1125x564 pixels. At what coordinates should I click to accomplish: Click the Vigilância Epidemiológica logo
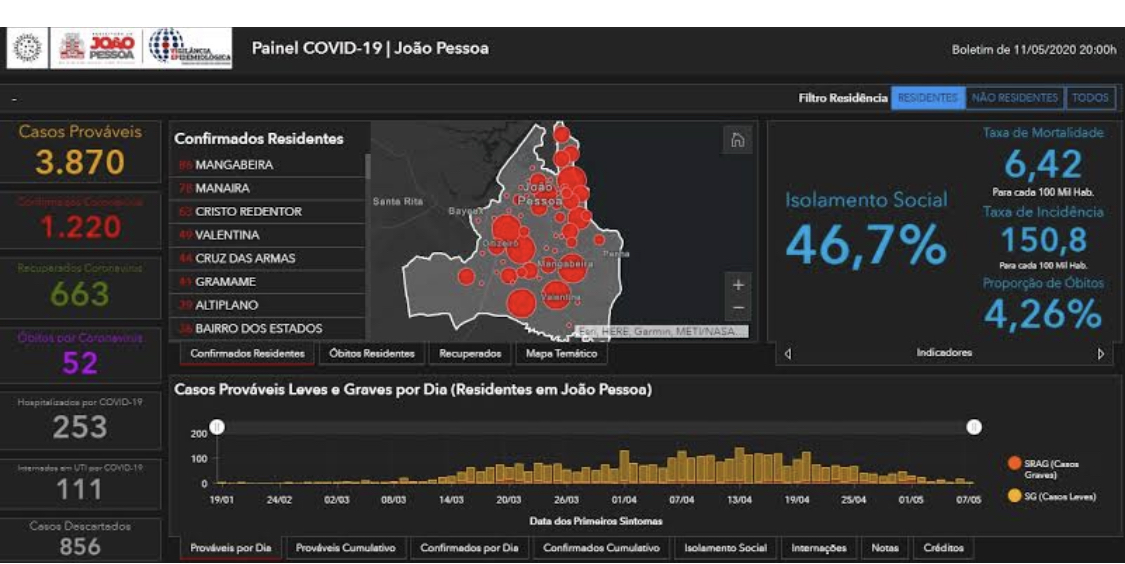pos(190,47)
